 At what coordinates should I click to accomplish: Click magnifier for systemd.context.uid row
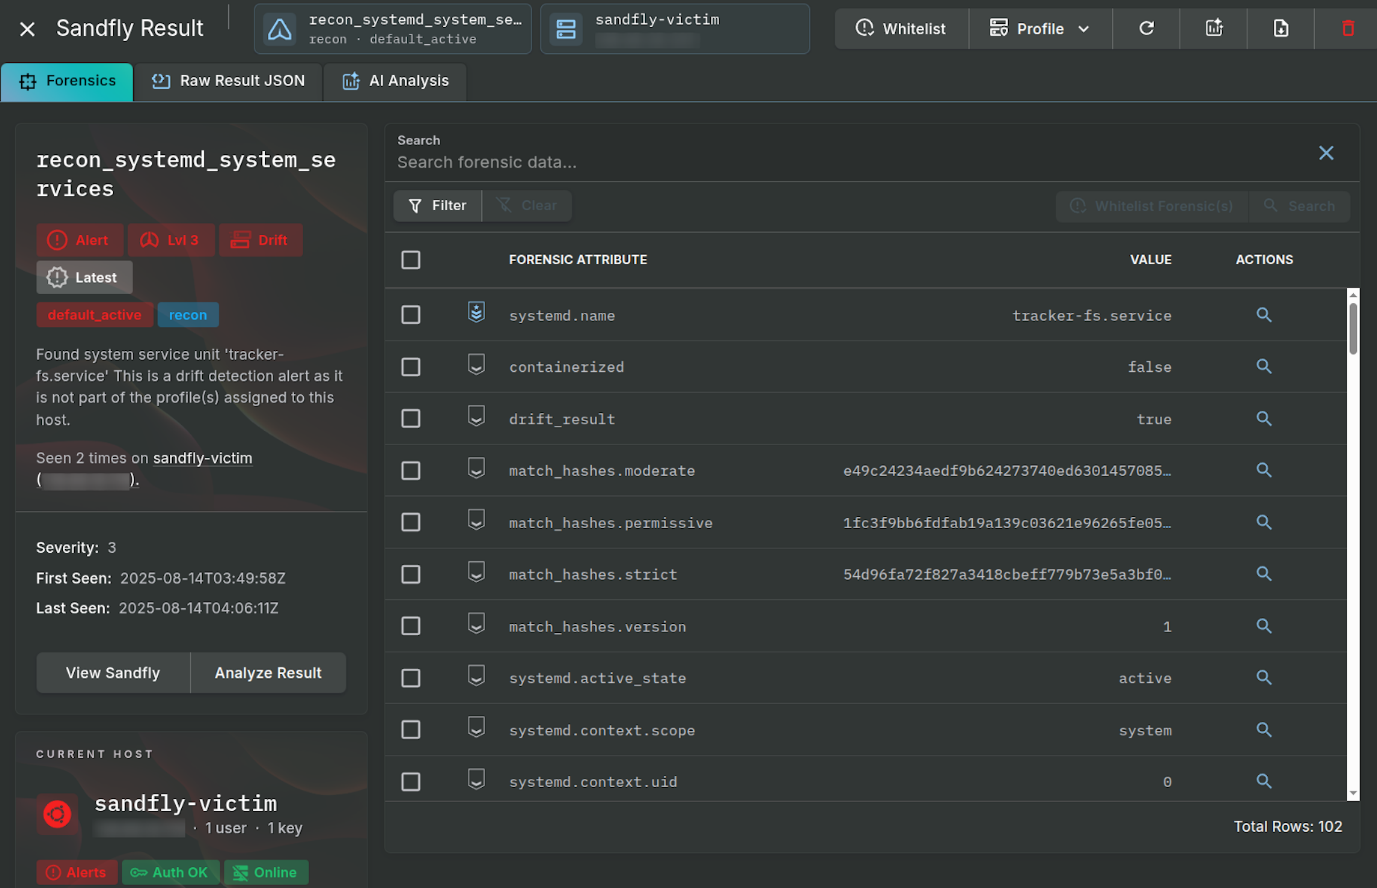pyautogui.click(x=1264, y=781)
